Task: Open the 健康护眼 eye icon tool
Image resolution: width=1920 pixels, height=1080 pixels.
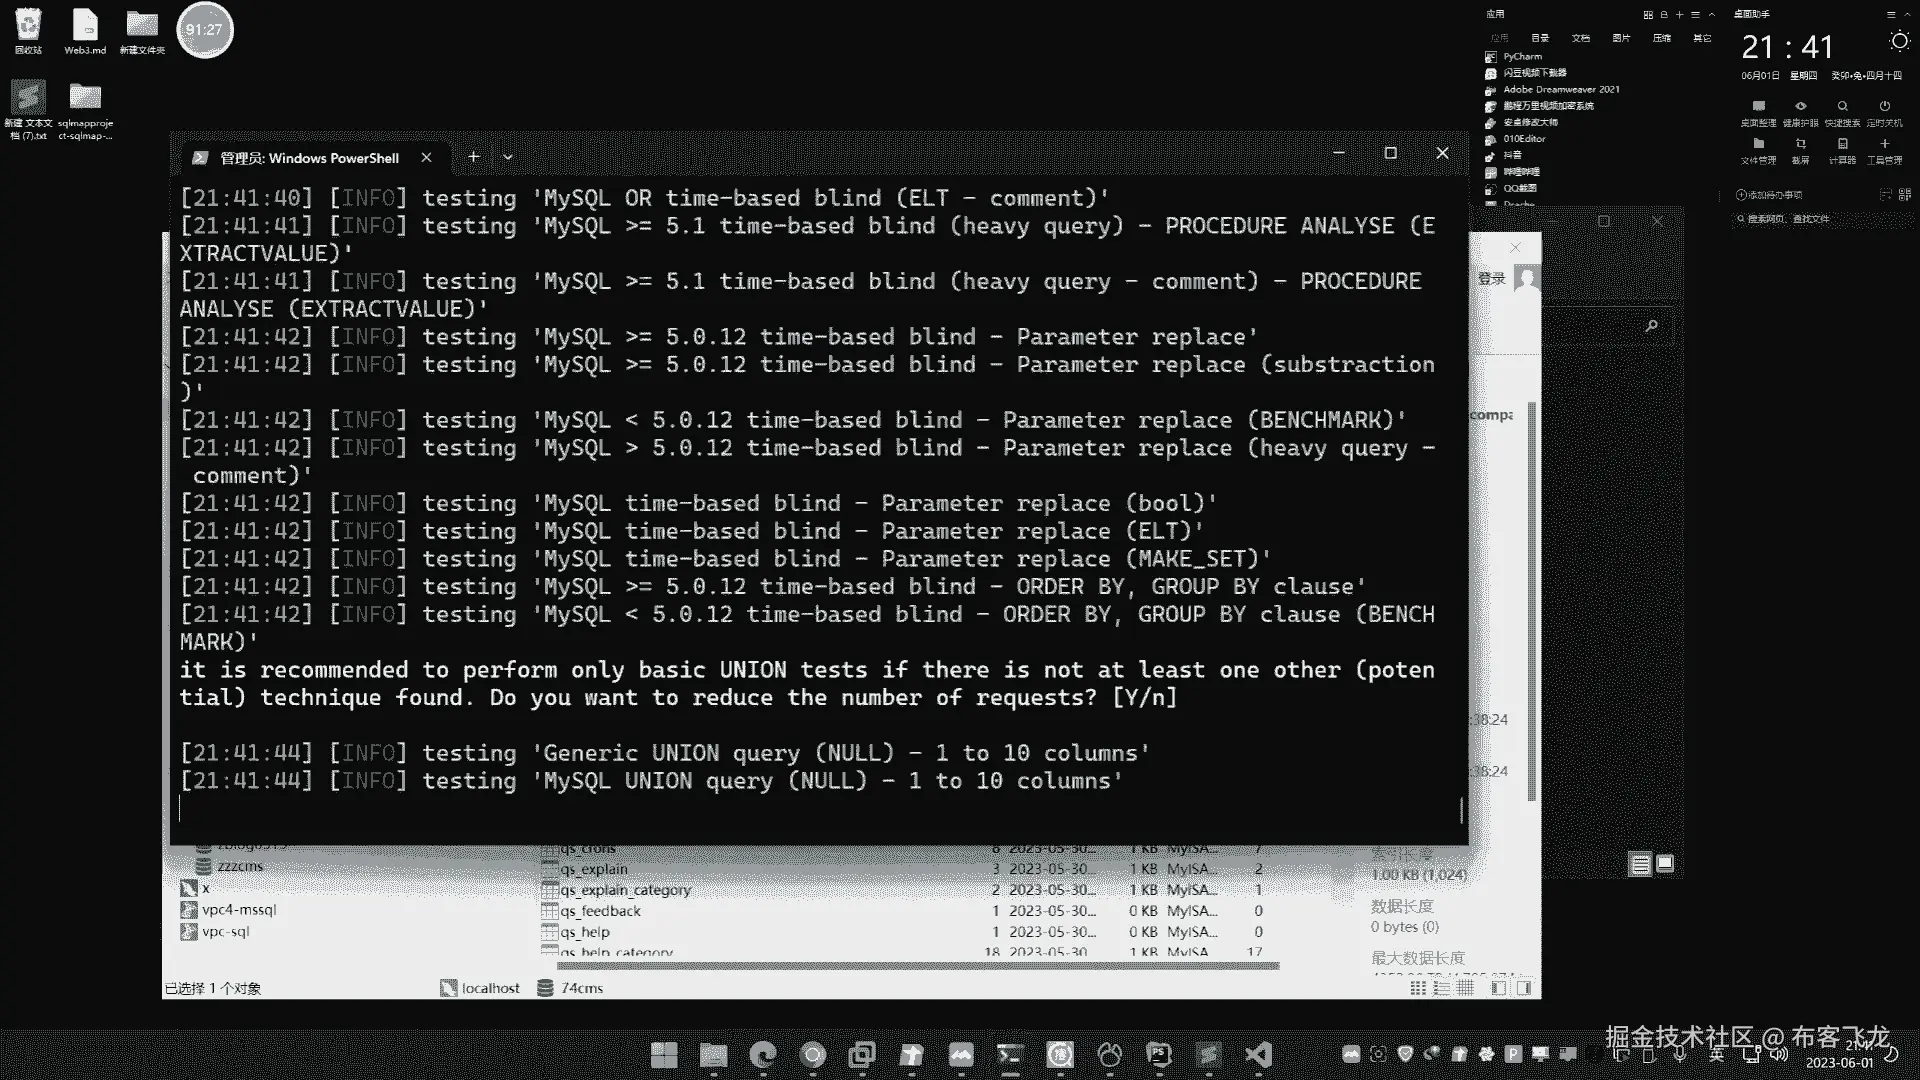Action: [1800, 107]
